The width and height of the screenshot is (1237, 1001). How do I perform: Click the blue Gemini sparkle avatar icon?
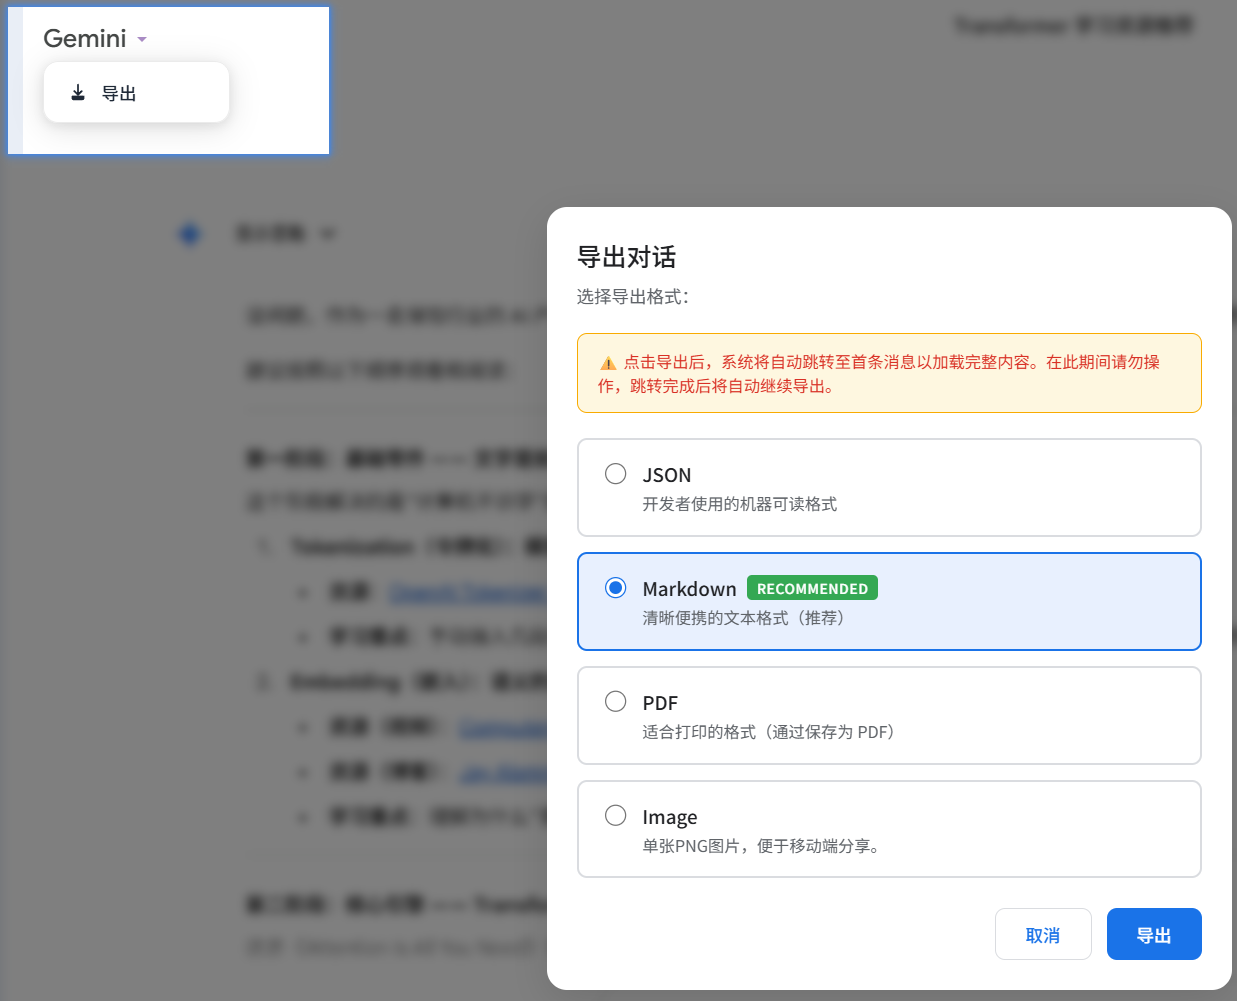pyautogui.click(x=189, y=233)
